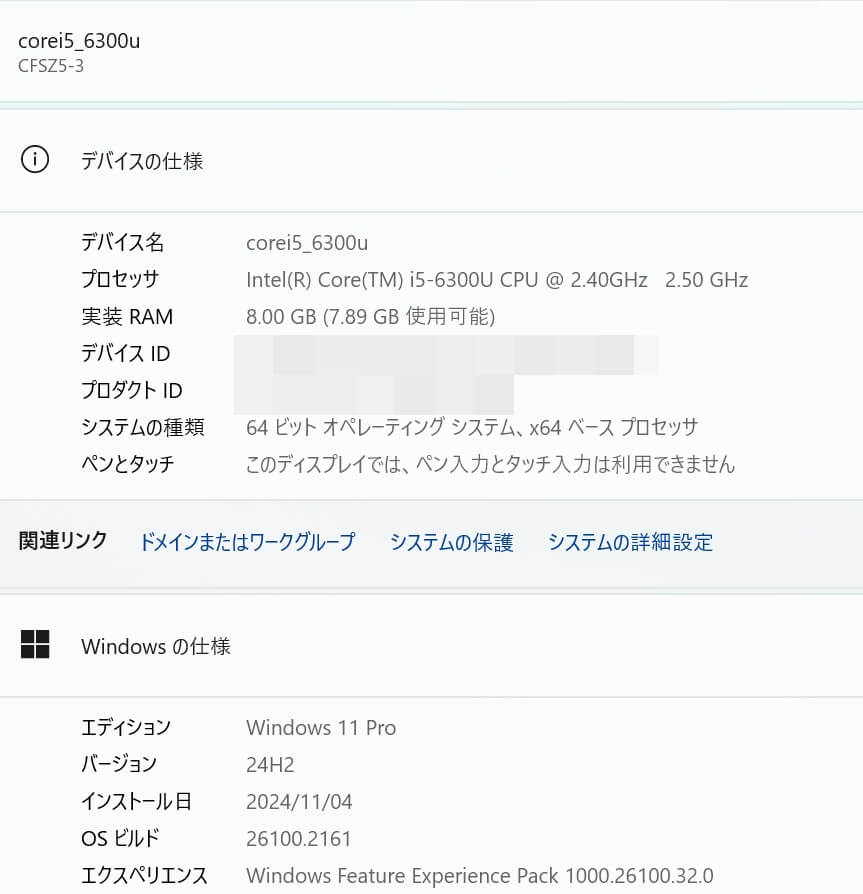Click the バージョン value 24H2
Viewport: 863px width, 894px height.
270,765
